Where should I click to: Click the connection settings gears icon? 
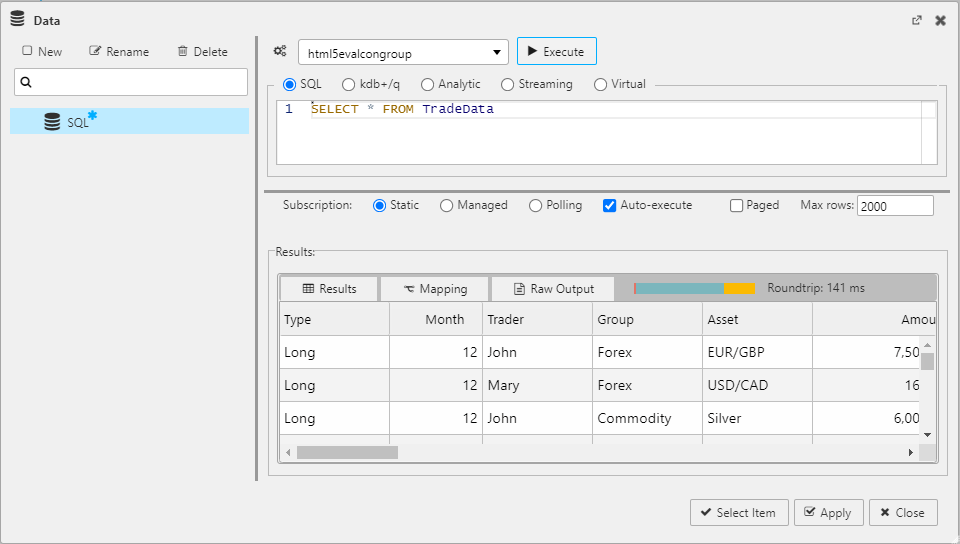pyautogui.click(x=280, y=51)
